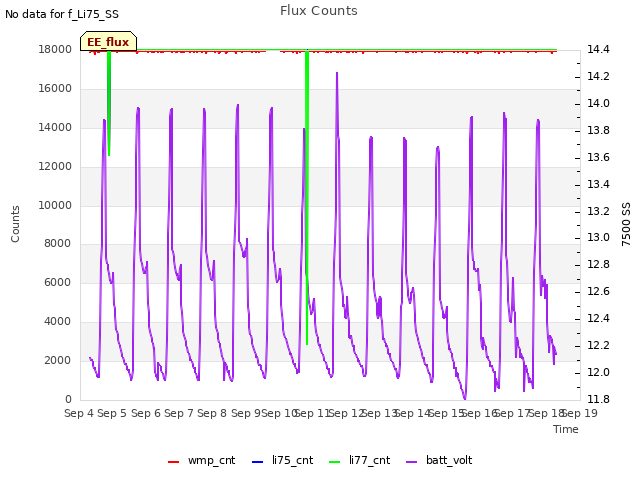
Task: Click the 13.2 right axis tick label
Action: [598, 211]
